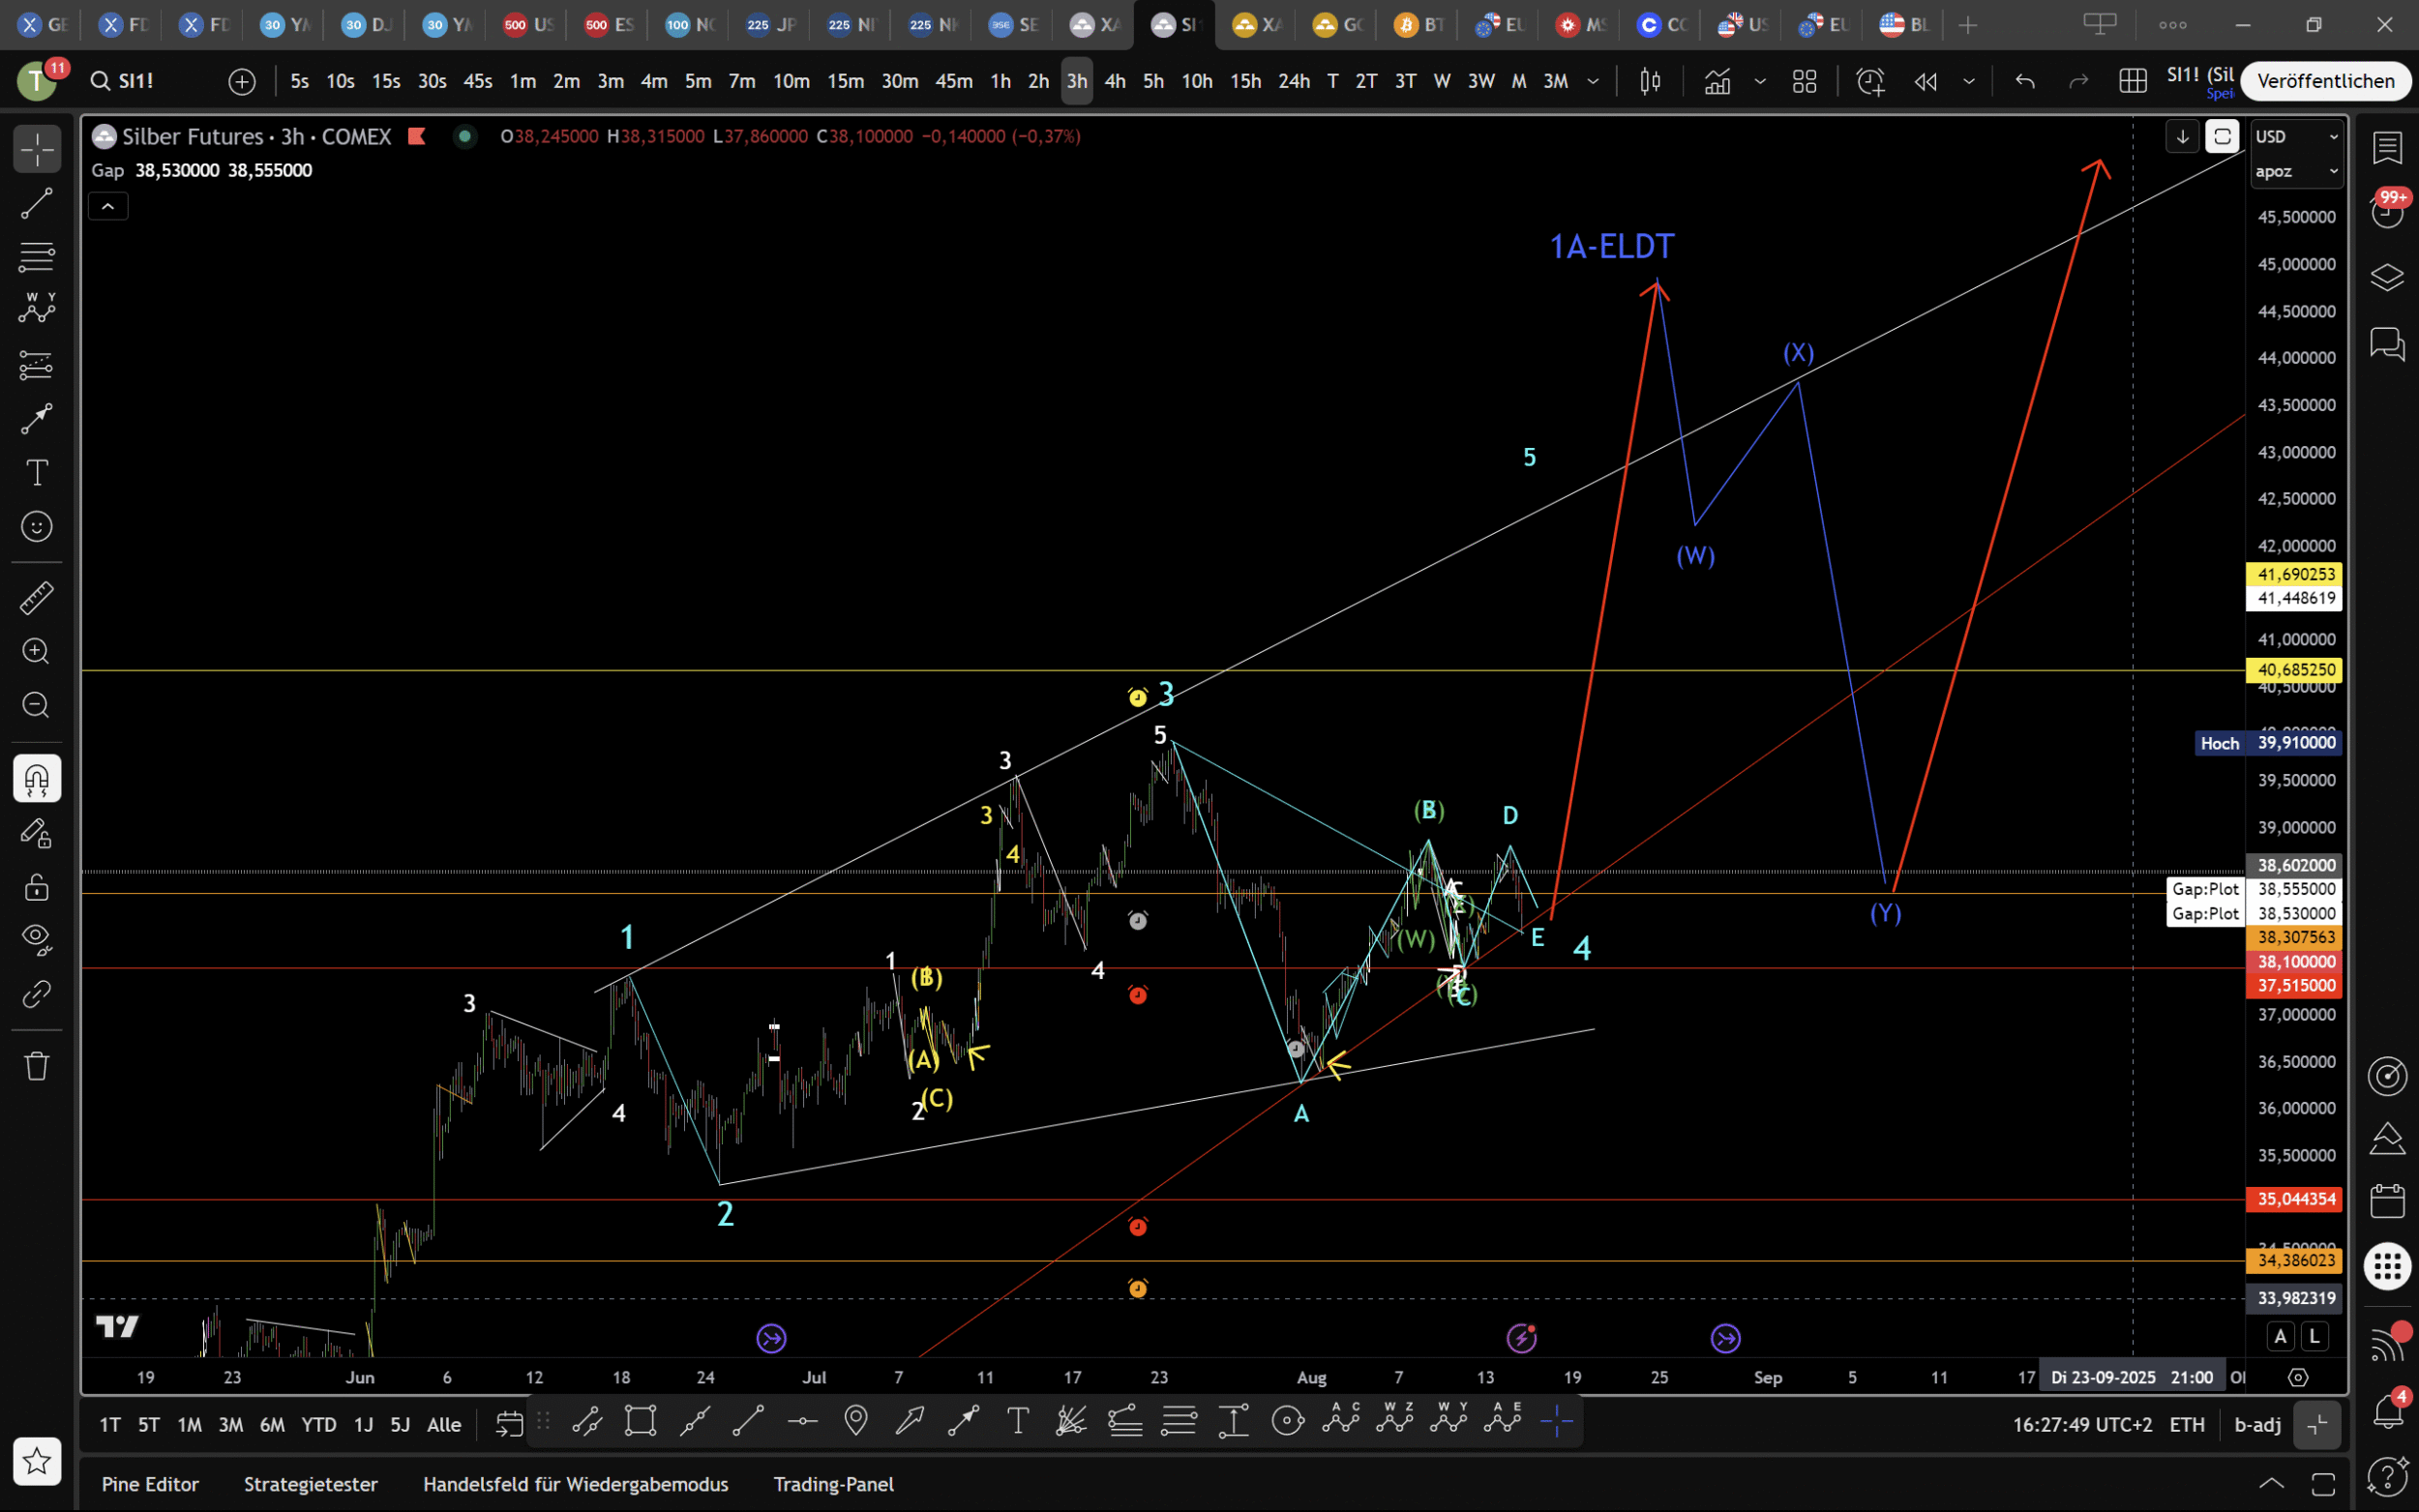Toggle the lock all drawings icon
This screenshot has height=1512, width=2419.
pyautogui.click(x=37, y=886)
